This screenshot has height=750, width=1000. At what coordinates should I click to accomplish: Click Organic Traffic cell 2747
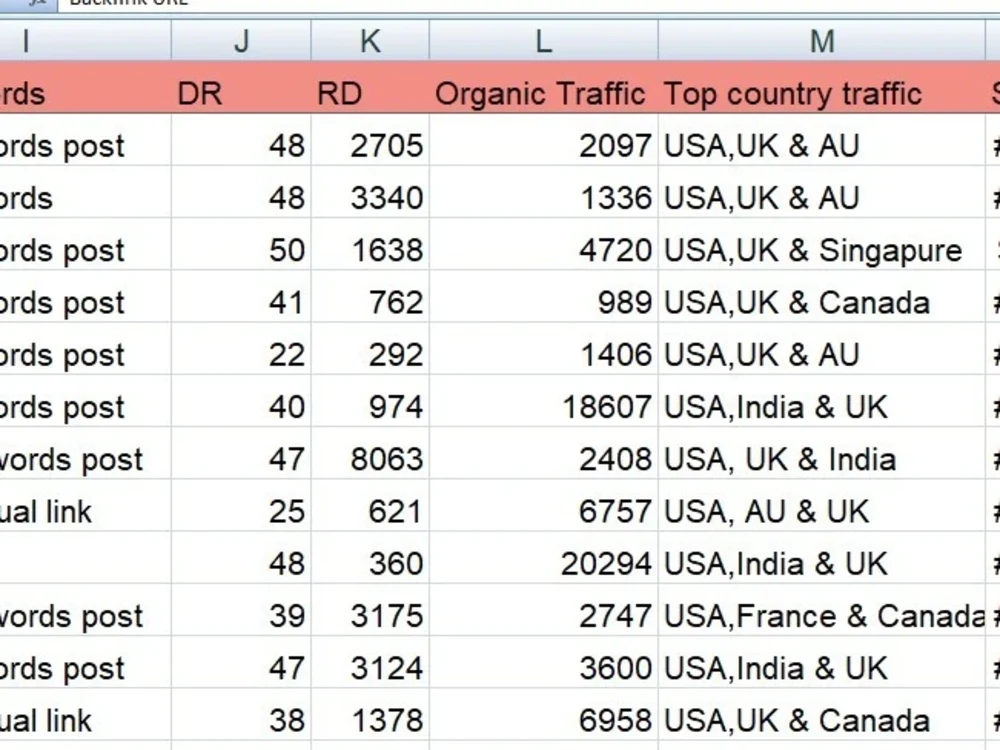(543, 612)
